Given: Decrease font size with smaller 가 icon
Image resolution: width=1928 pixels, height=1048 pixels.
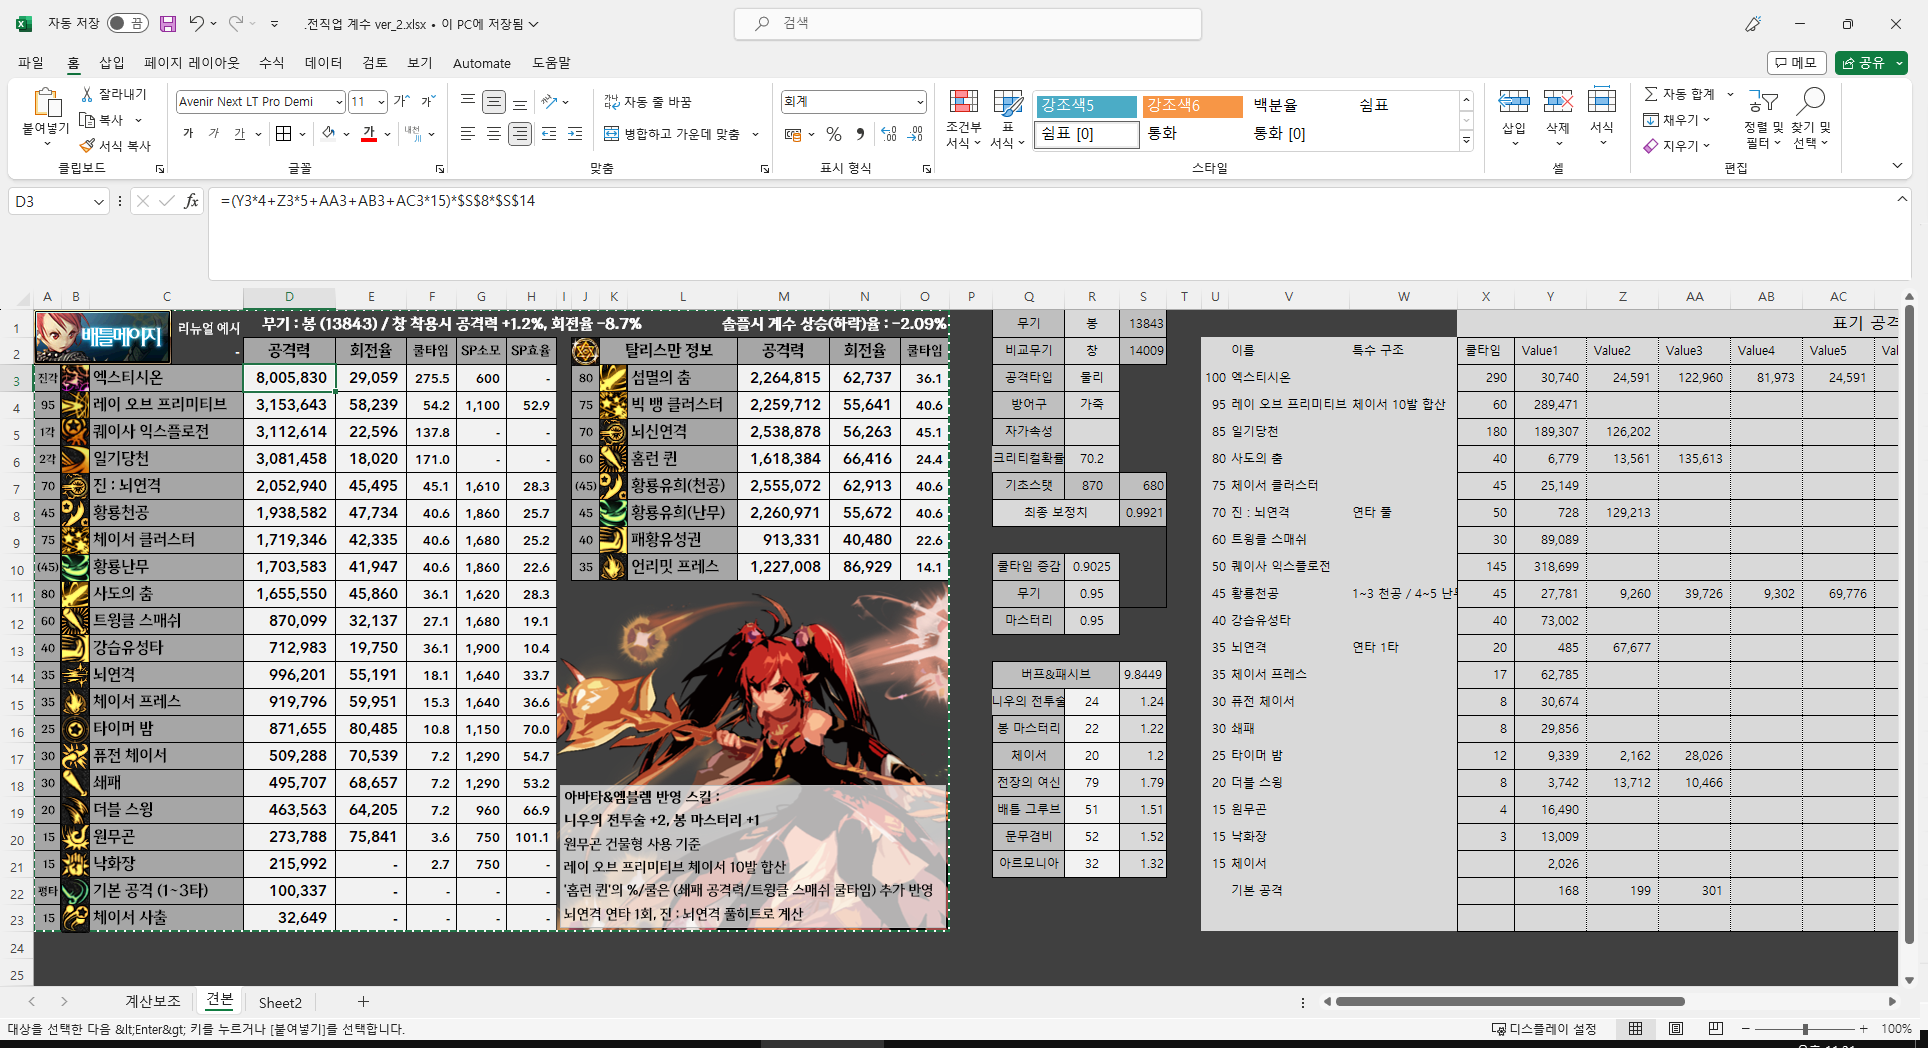Looking at the screenshot, I should coord(428,101).
